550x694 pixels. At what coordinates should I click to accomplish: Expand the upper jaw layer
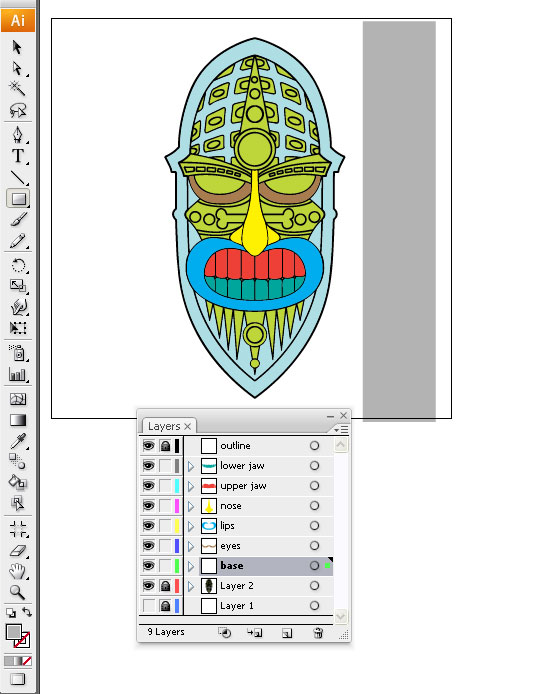tap(191, 486)
